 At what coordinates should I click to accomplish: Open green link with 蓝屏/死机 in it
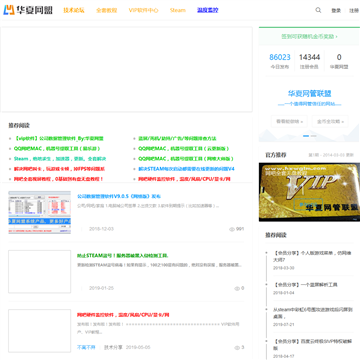pos(177,138)
